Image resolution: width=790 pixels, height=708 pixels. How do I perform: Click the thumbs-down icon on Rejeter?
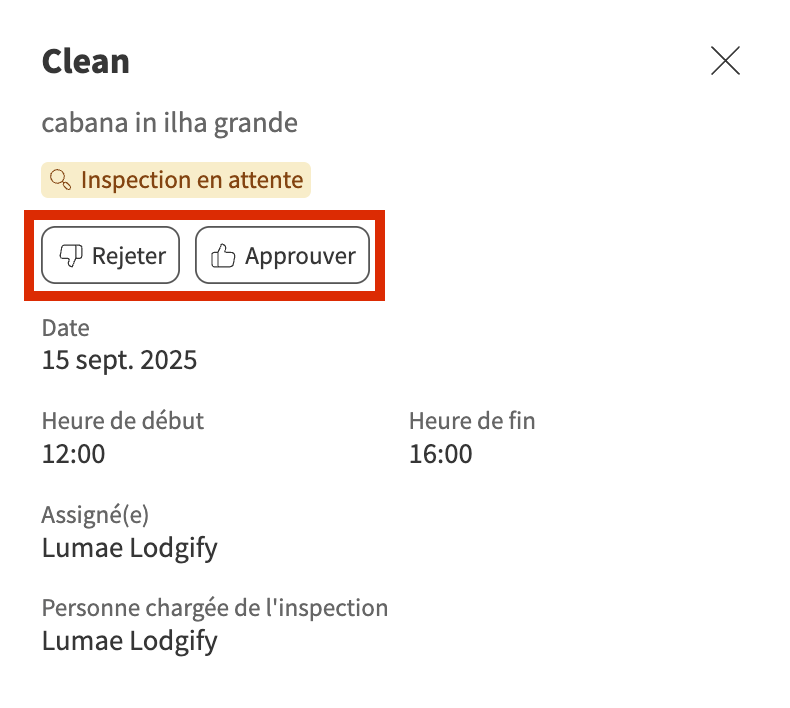(70, 256)
